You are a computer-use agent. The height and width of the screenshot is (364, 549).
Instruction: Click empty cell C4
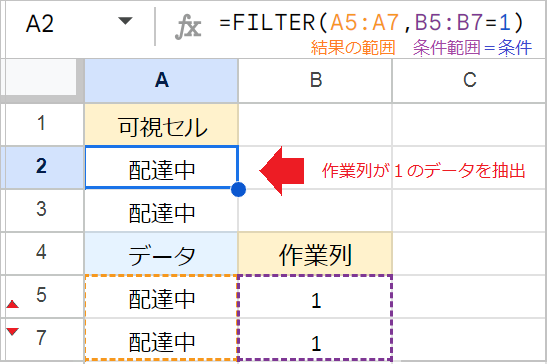click(x=470, y=253)
